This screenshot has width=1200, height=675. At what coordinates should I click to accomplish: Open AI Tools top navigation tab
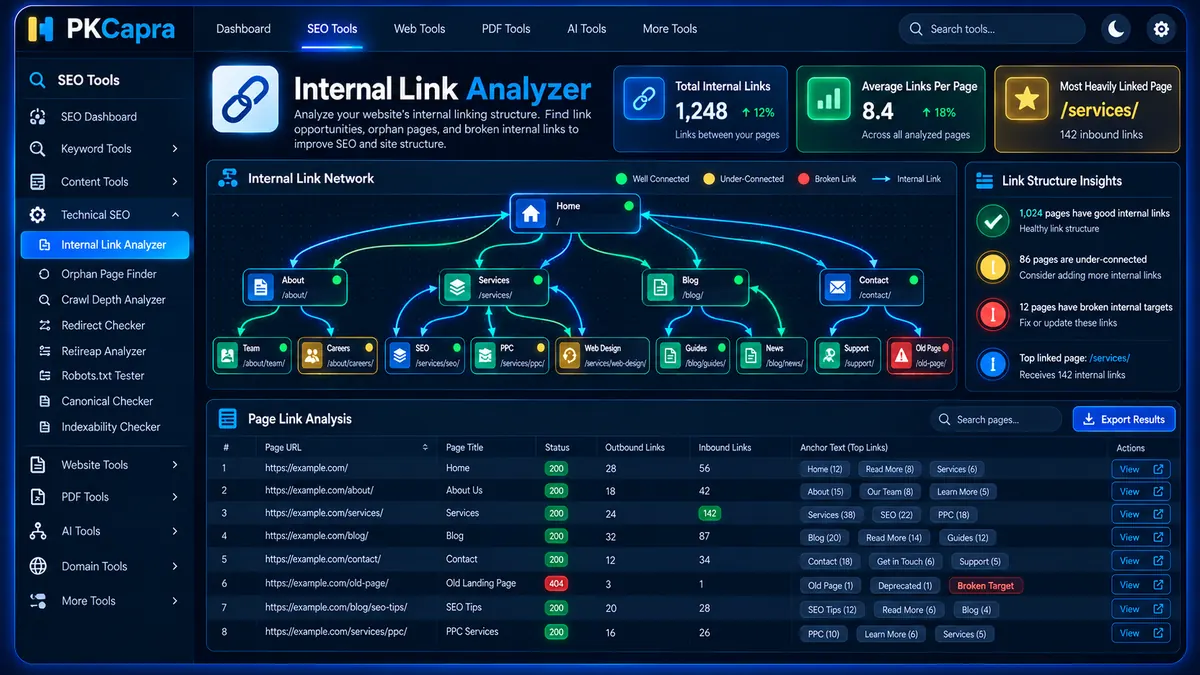point(587,29)
